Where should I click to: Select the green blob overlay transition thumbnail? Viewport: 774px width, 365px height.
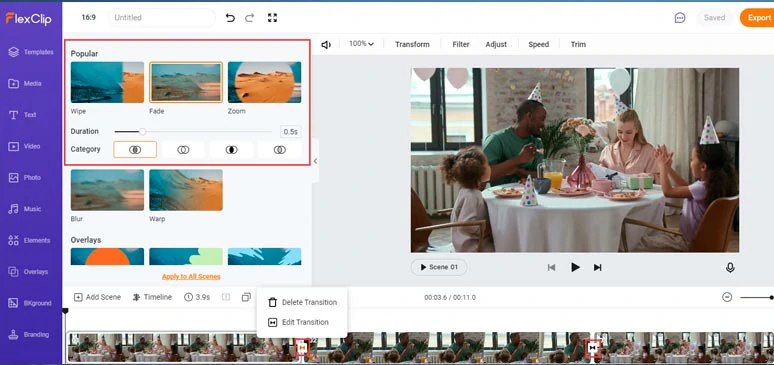click(x=186, y=256)
